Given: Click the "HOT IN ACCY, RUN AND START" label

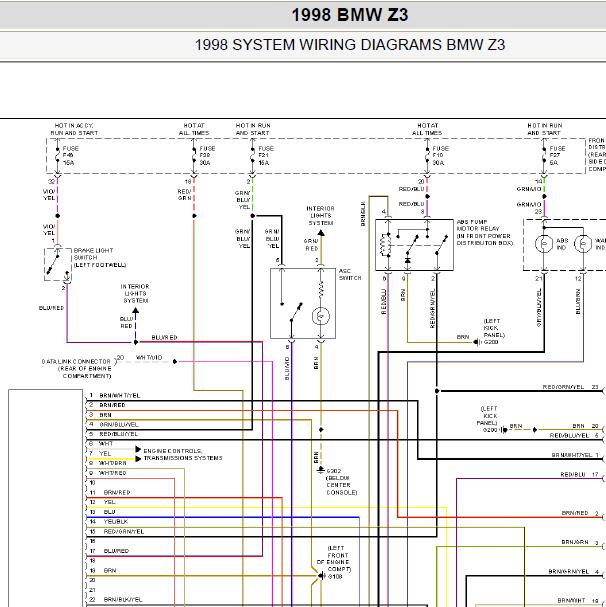Looking at the screenshot, I should click(74, 129).
